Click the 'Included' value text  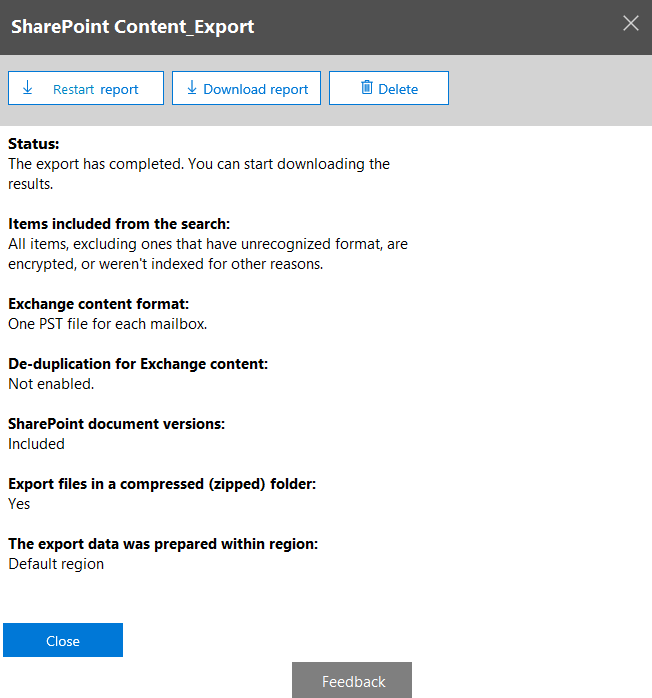(36, 444)
